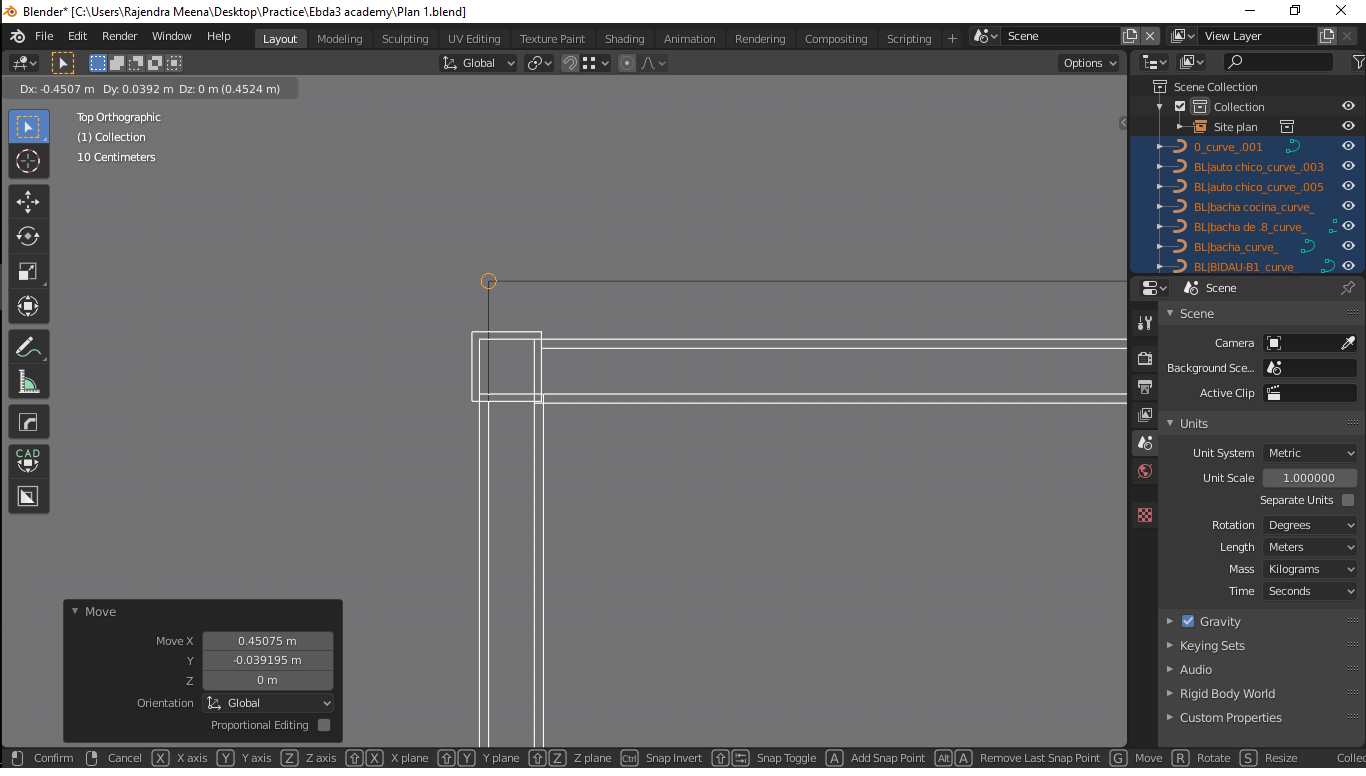Activate the Transform tool
The image size is (1366, 776).
(28, 306)
